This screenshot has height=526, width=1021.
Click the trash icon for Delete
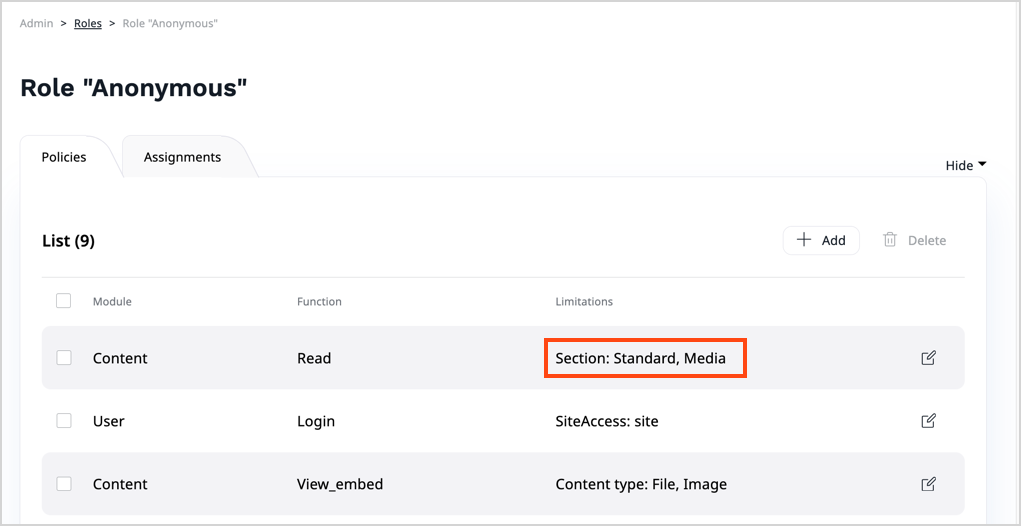[890, 240]
